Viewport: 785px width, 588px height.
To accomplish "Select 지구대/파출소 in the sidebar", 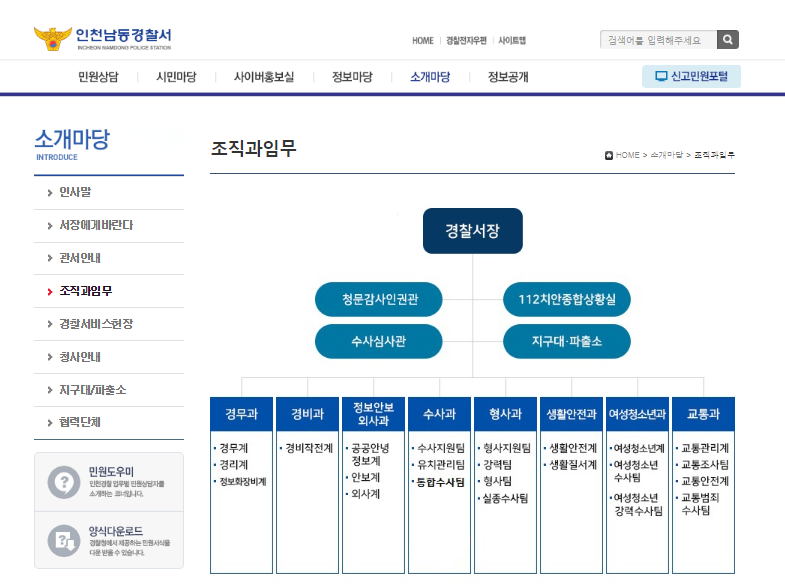I will pos(93,390).
